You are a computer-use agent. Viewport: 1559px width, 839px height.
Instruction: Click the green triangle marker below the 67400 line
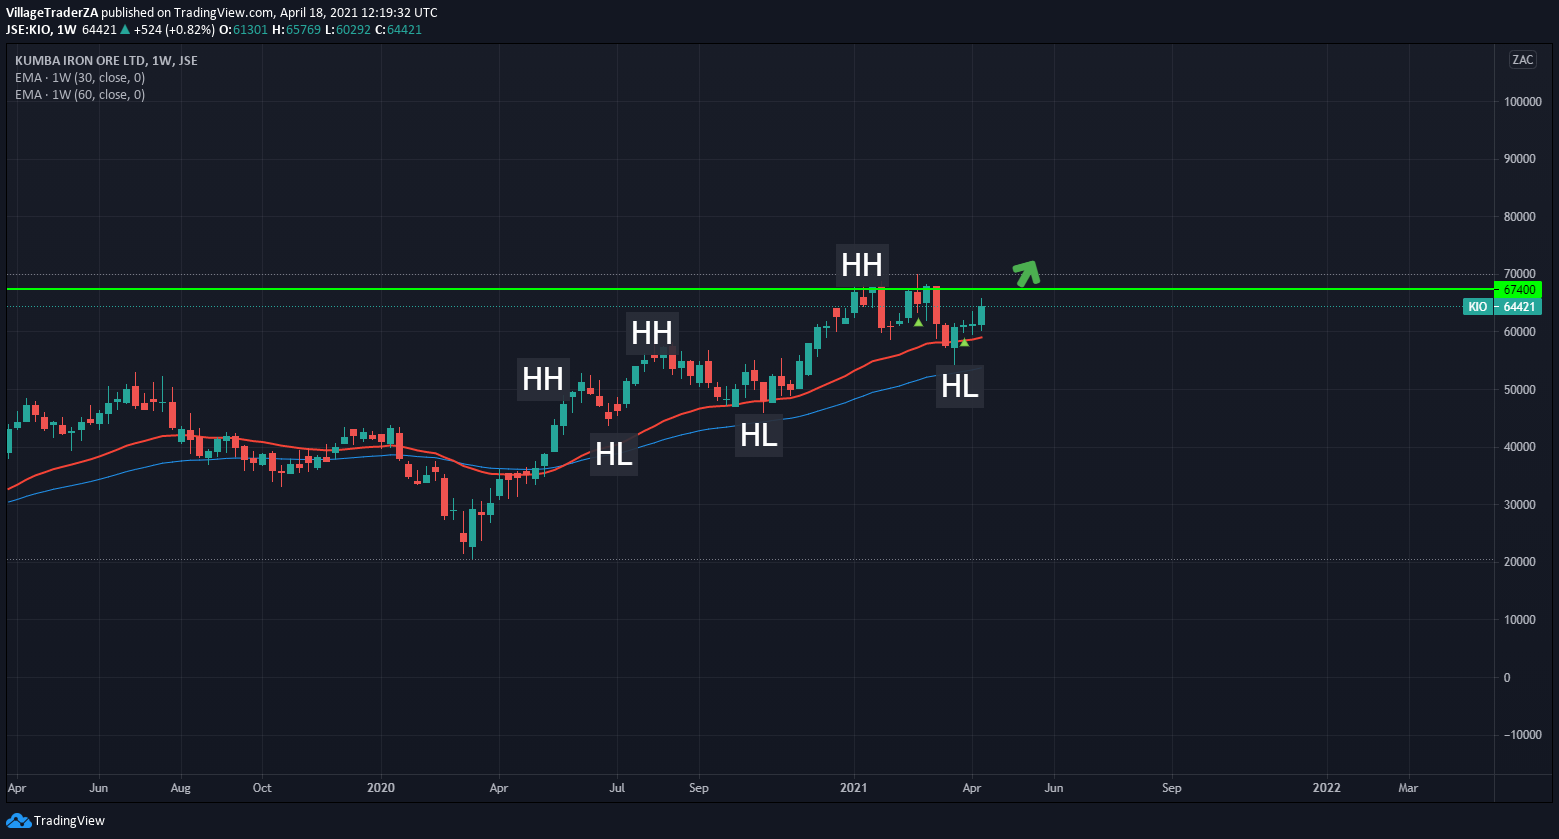click(918, 322)
